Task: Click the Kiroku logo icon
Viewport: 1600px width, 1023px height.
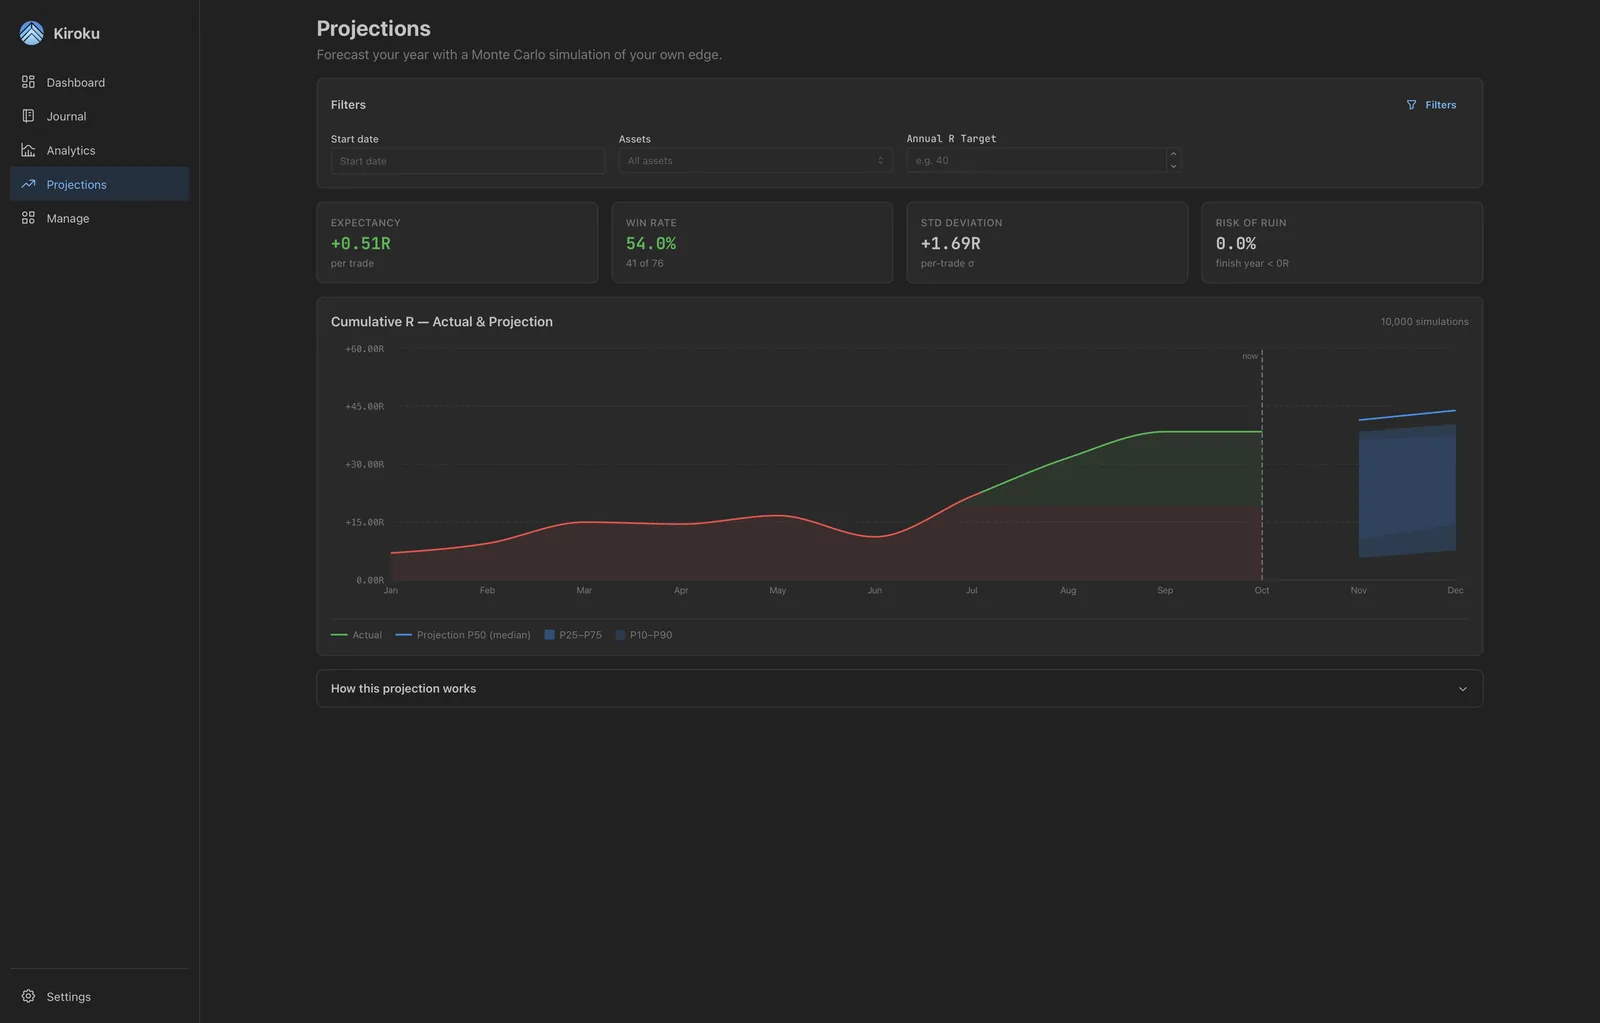Action: (x=31, y=33)
